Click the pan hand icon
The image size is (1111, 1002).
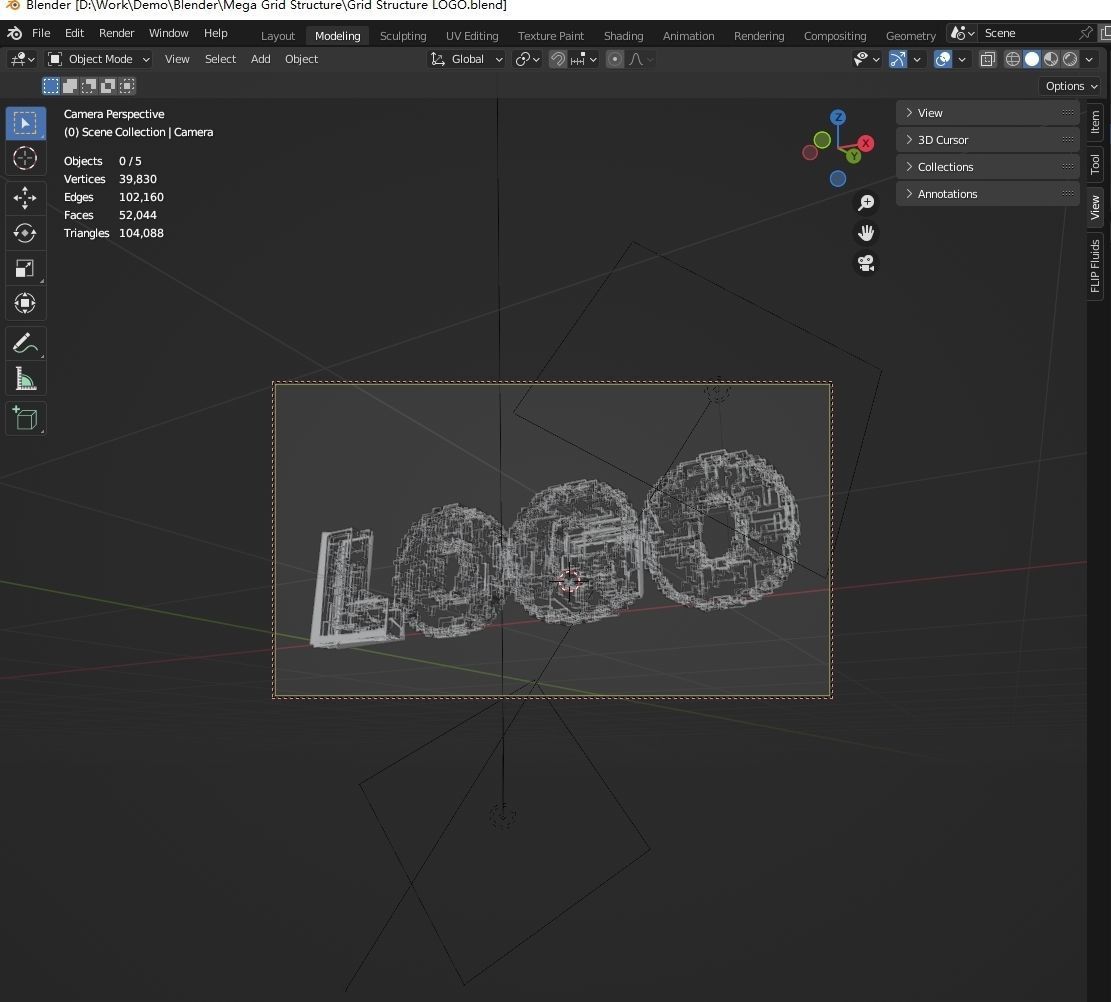[x=866, y=233]
